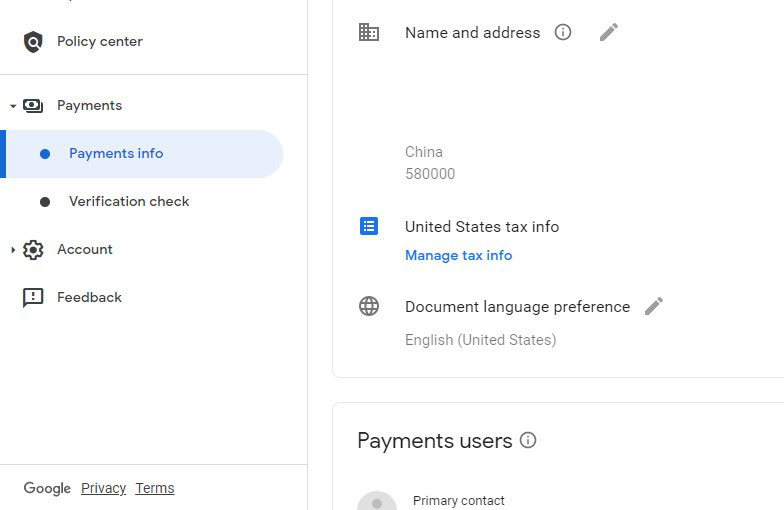
Task: Click the building address icon
Action: click(x=369, y=33)
